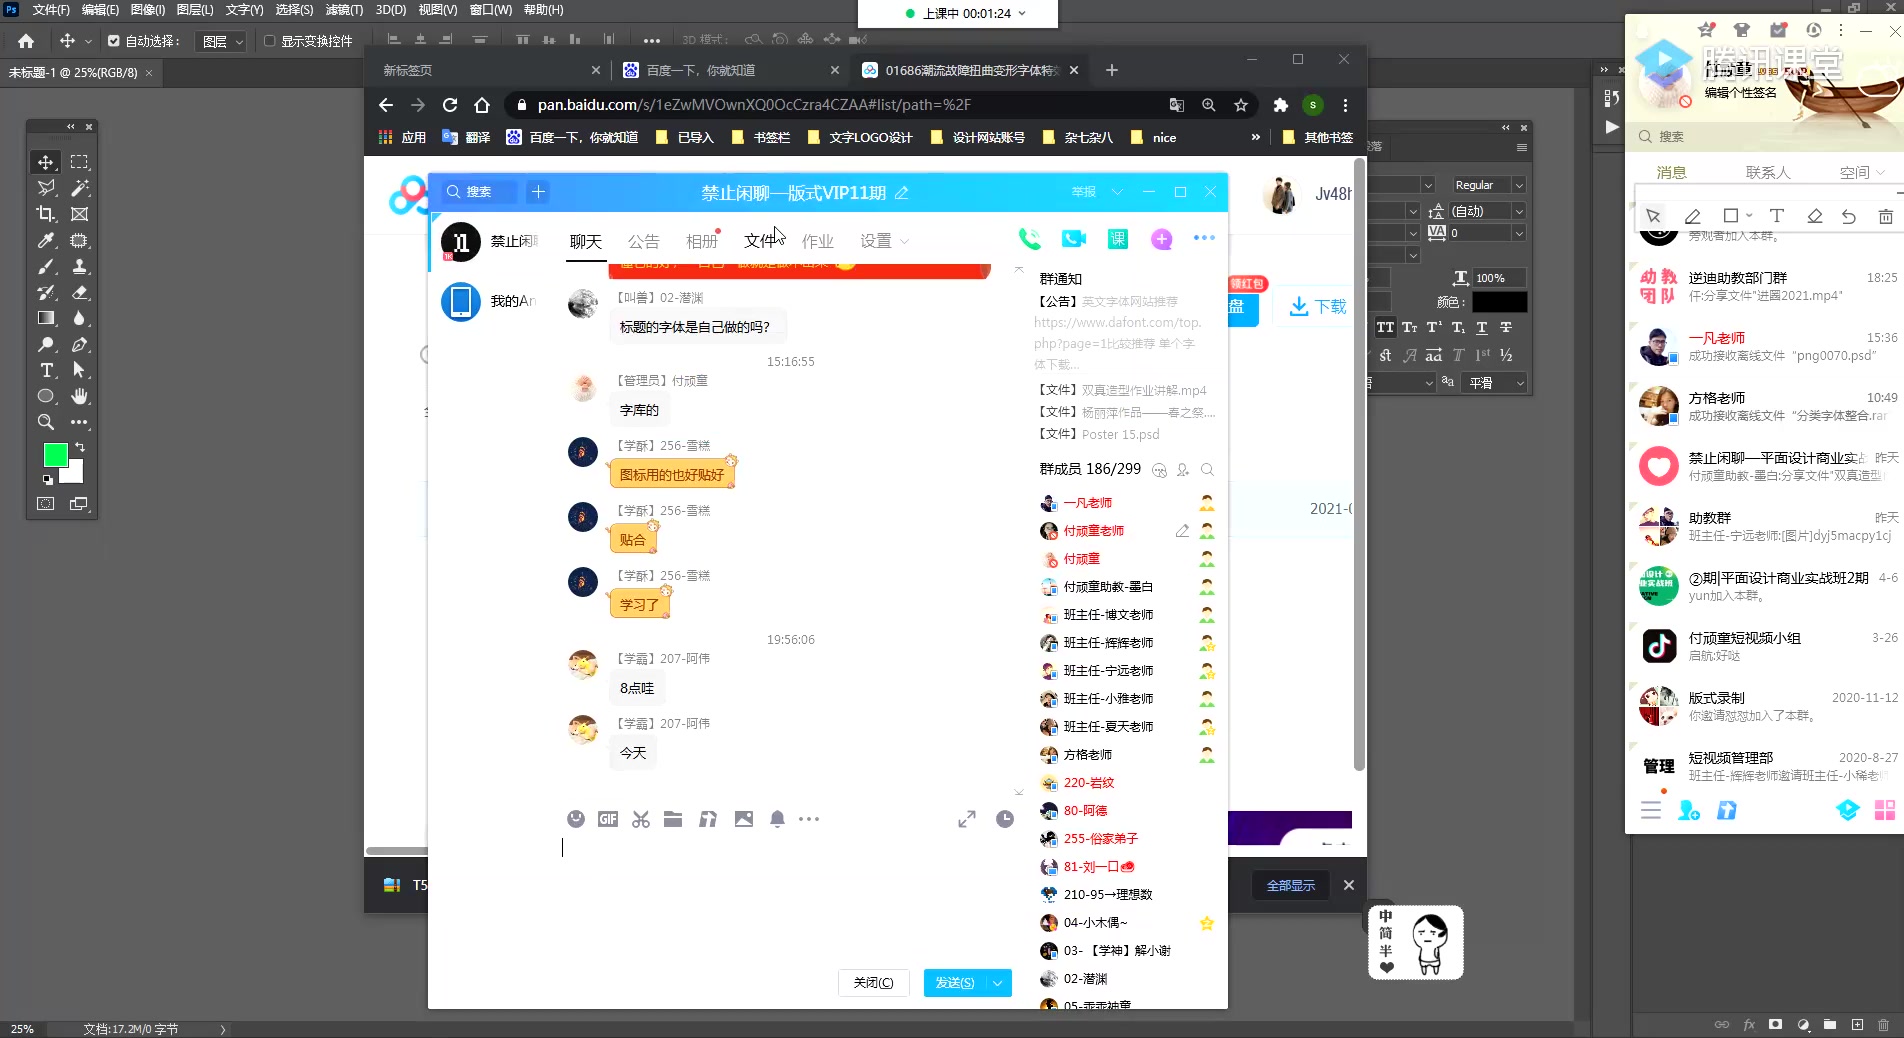Click the 关闭(C) close chat button

pyautogui.click(x=873, y=983)
